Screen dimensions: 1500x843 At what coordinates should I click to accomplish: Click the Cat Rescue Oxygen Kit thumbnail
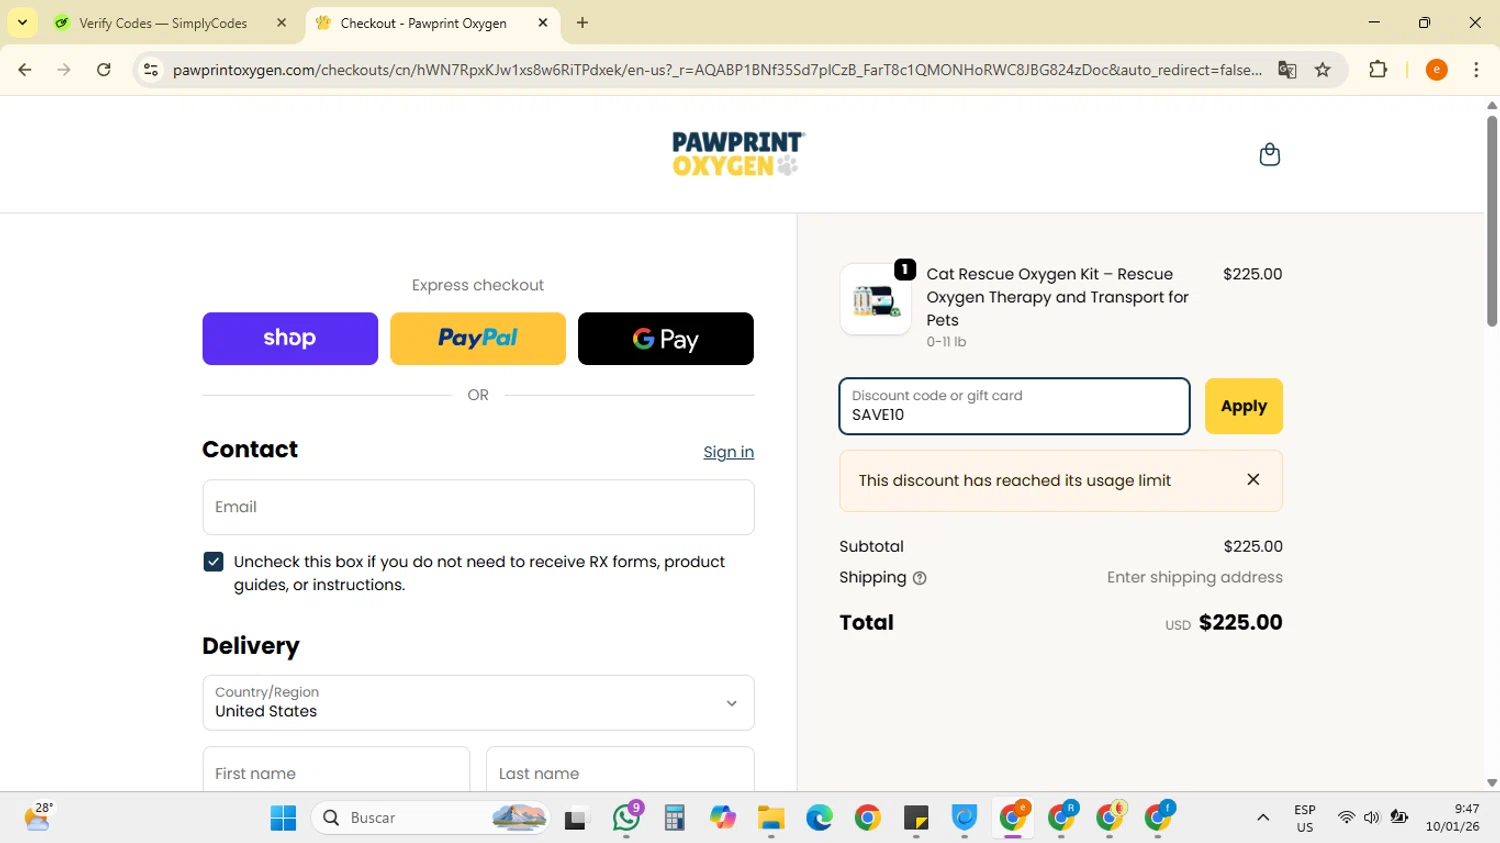tap(875, 299)
